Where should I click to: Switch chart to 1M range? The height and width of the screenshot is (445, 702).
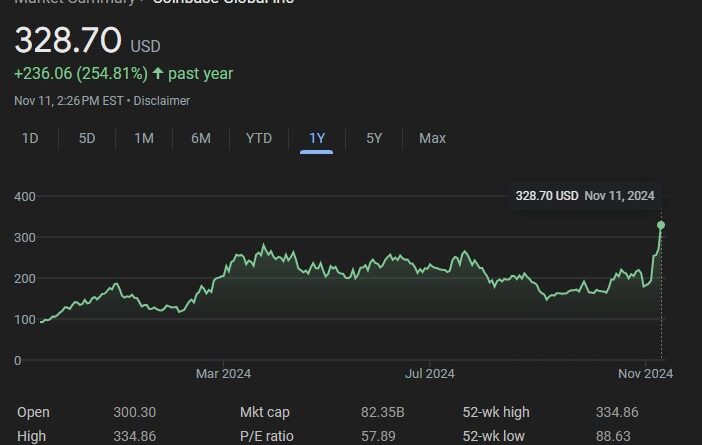144,138
